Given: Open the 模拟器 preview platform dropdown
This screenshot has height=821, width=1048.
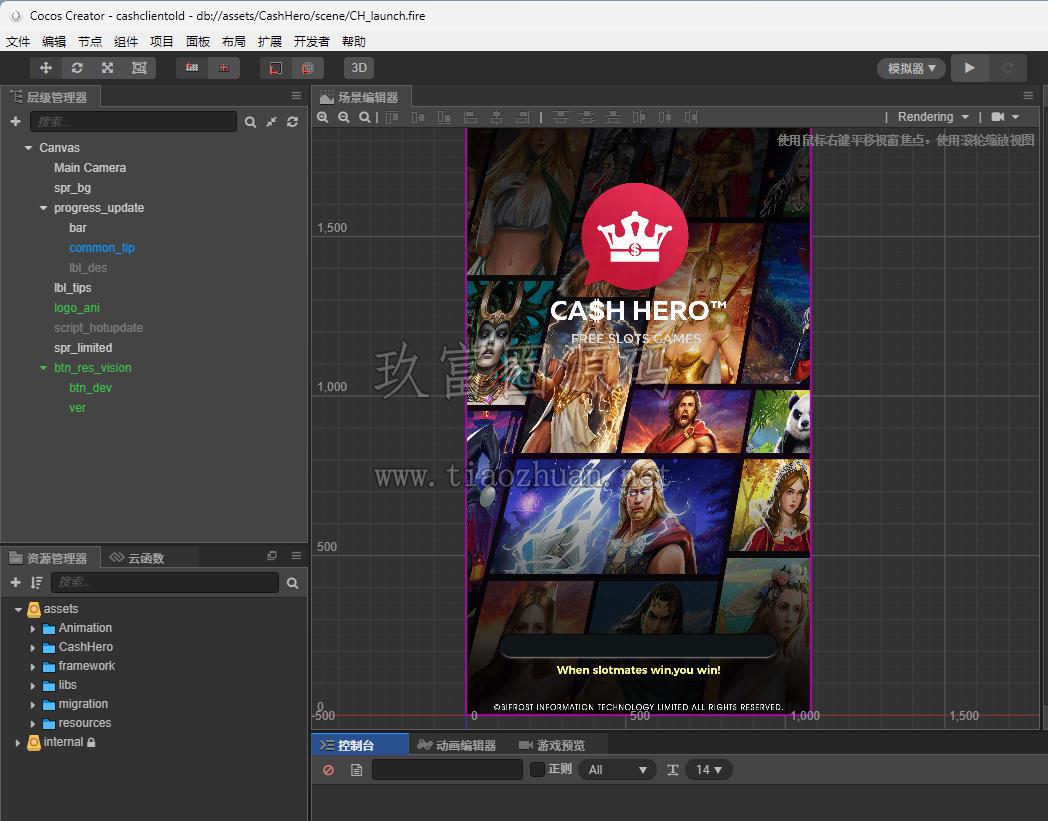Looking at the screenshot, I should tap(911, 68).
